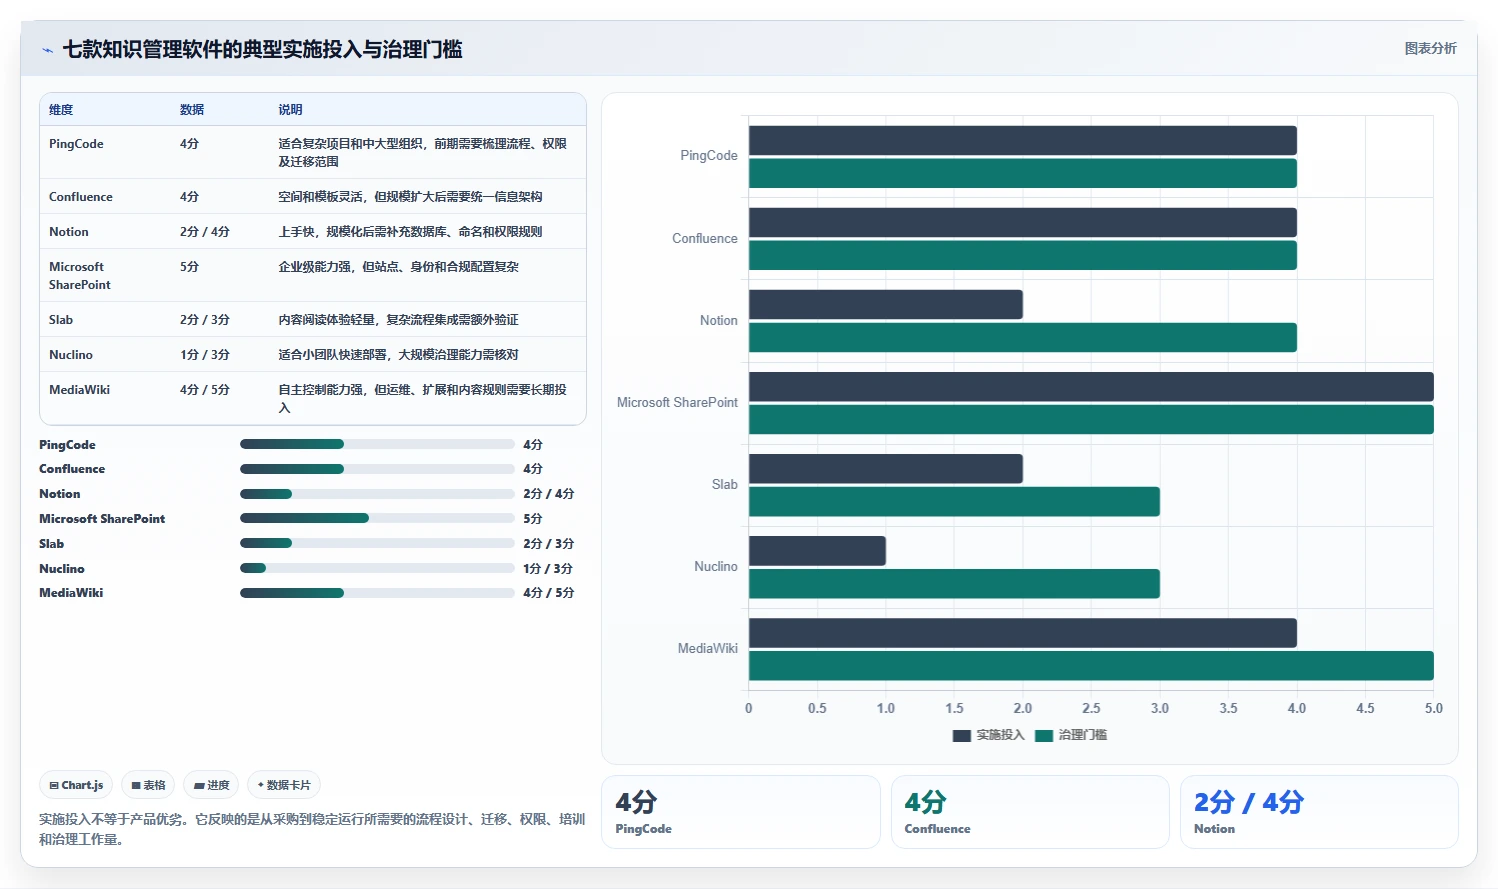Click the description 适合小团队快速部署
The height and width of the screenshot is (889, 1498).
tap(398, 355)
